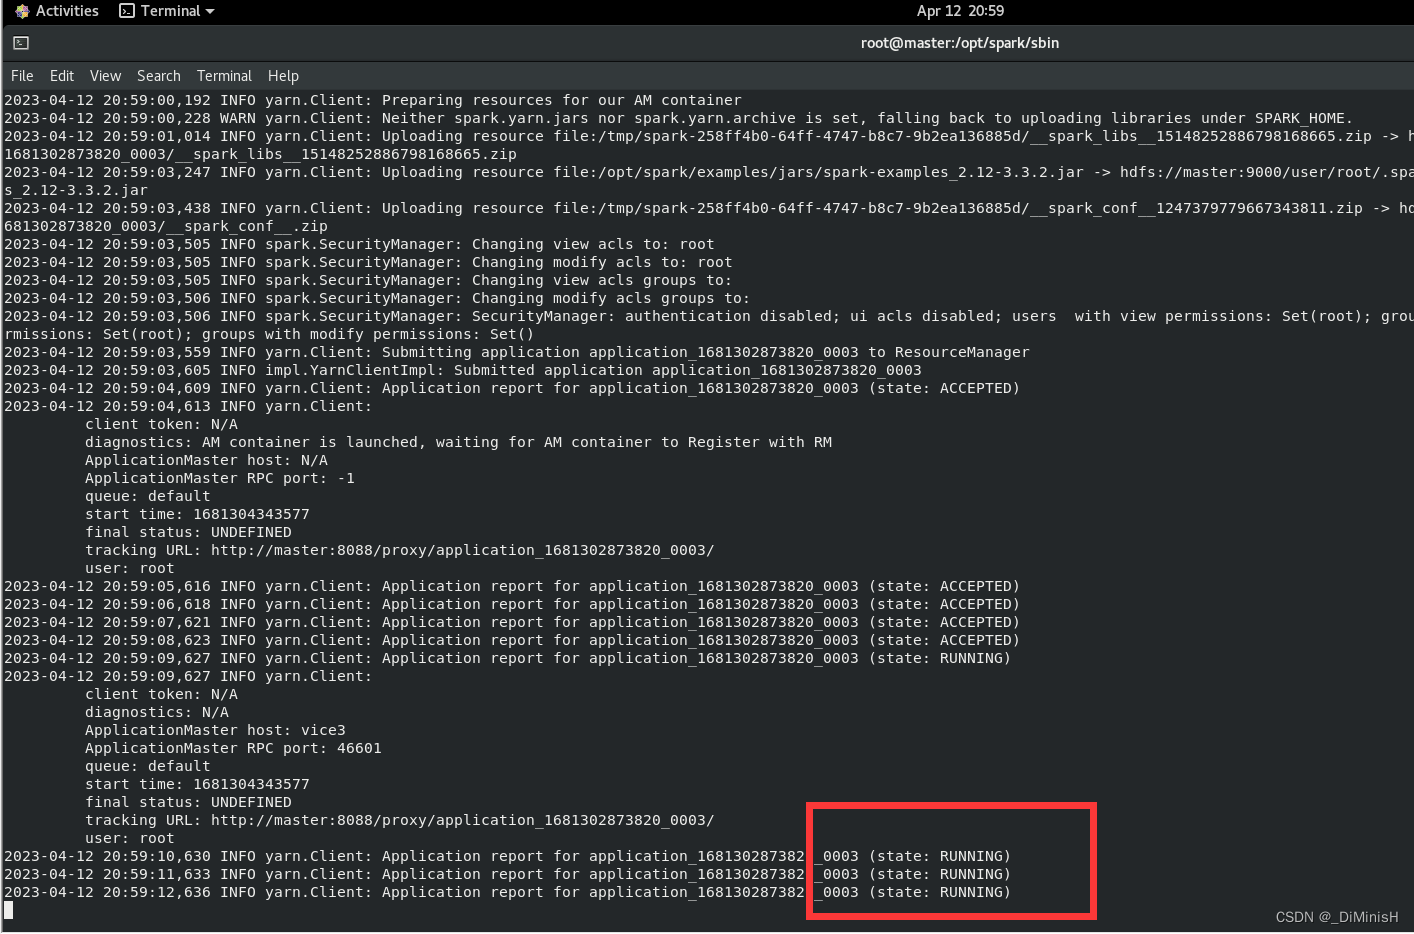This screenshot has width=1414, height=934.
Task: Click the line 'Preparing resources for our AM container'
Action: (x=373, y=100)
